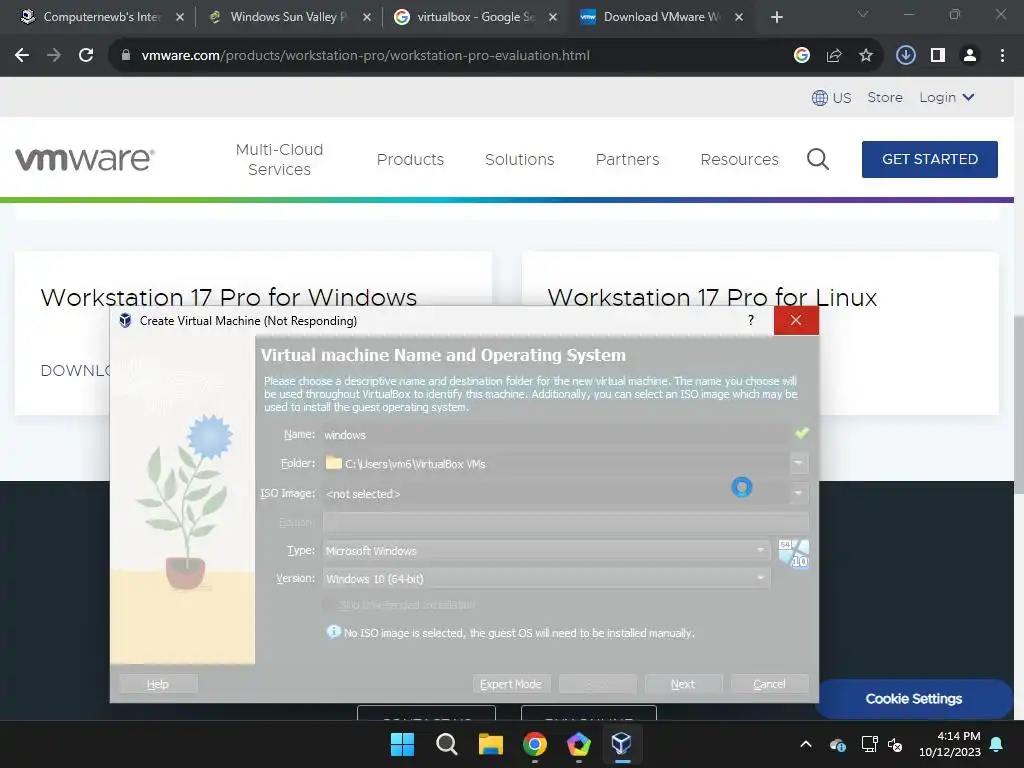The image size is (1024, 768).
Task: Click the VirtualBox taskbar icon
Action: (622, 744)
